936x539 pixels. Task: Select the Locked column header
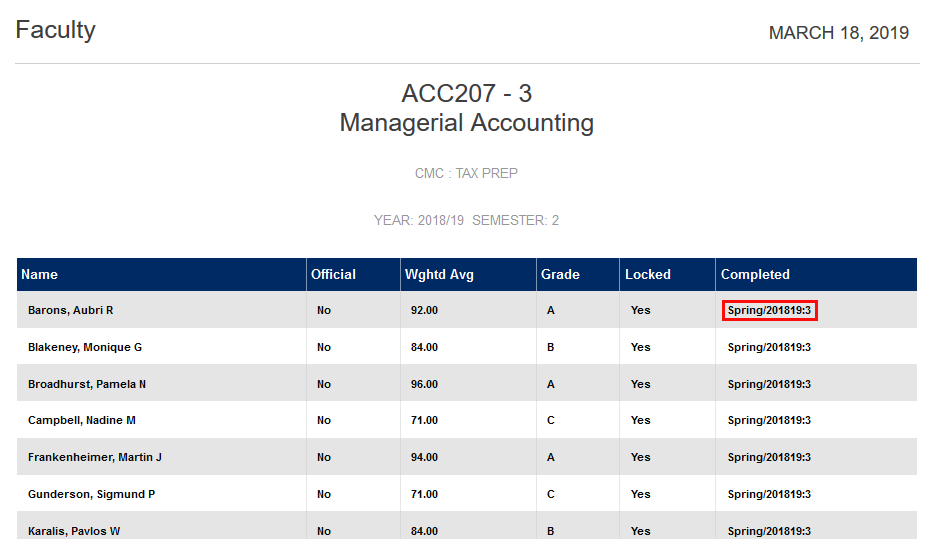click(x=648, y=275)
